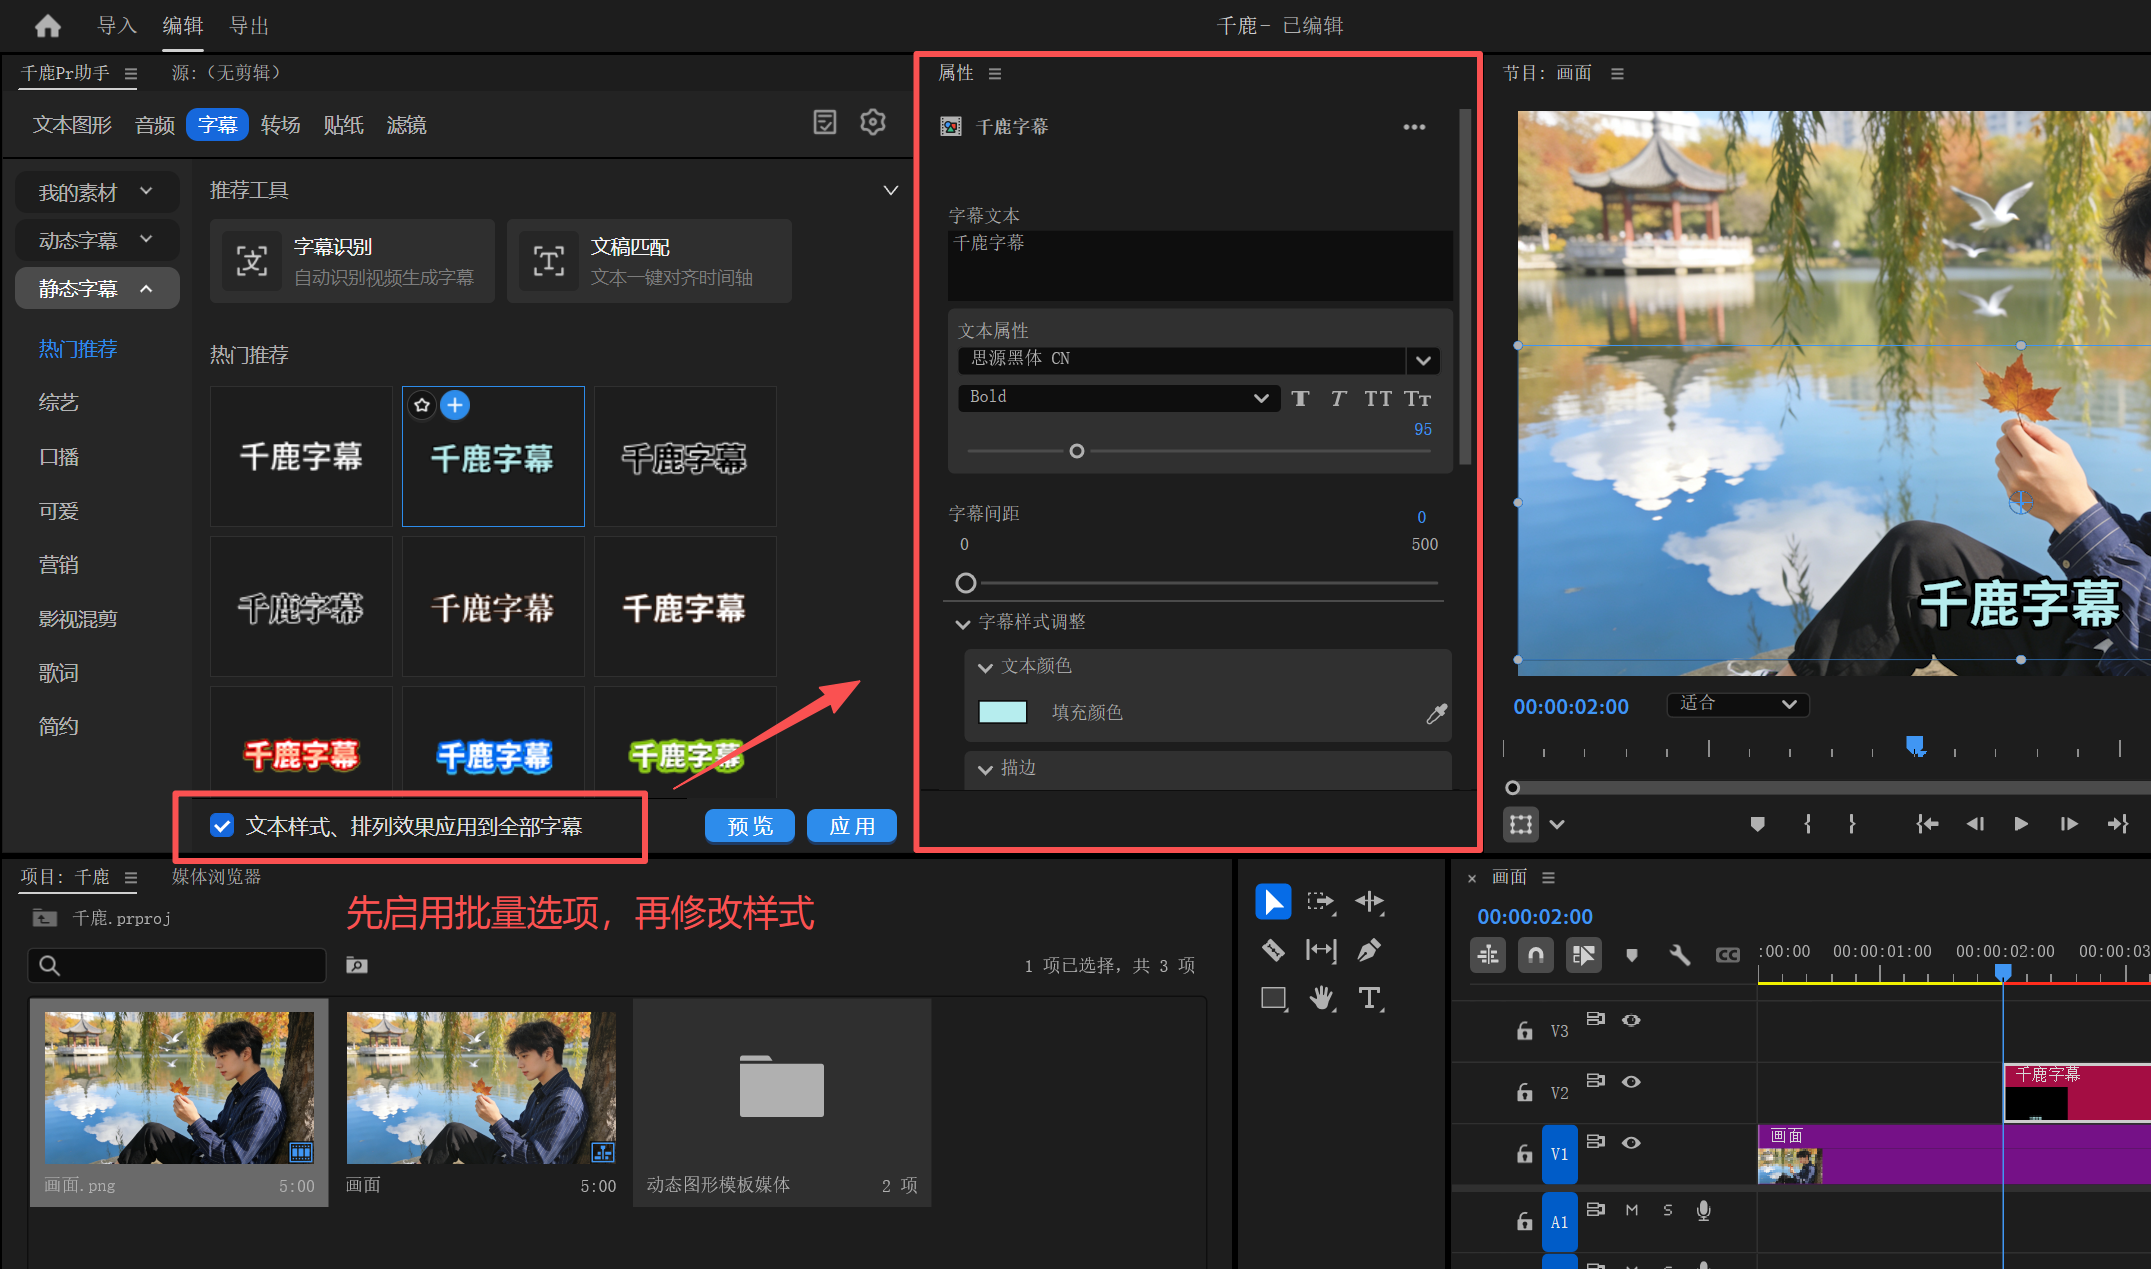Viewport: 2151px width, 1269px height.
Task: Open the 导出 workspace tab
Action: point(249,26)
